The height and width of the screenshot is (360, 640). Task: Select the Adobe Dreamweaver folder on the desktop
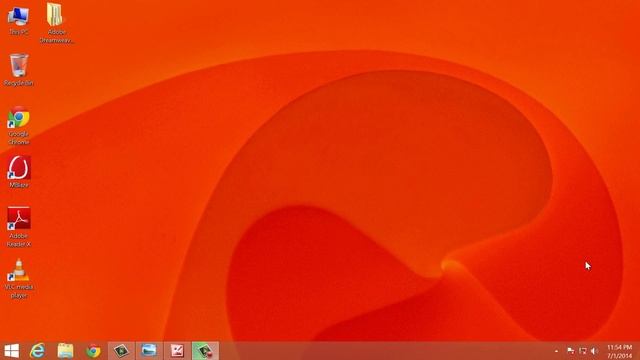click(56, 23)
